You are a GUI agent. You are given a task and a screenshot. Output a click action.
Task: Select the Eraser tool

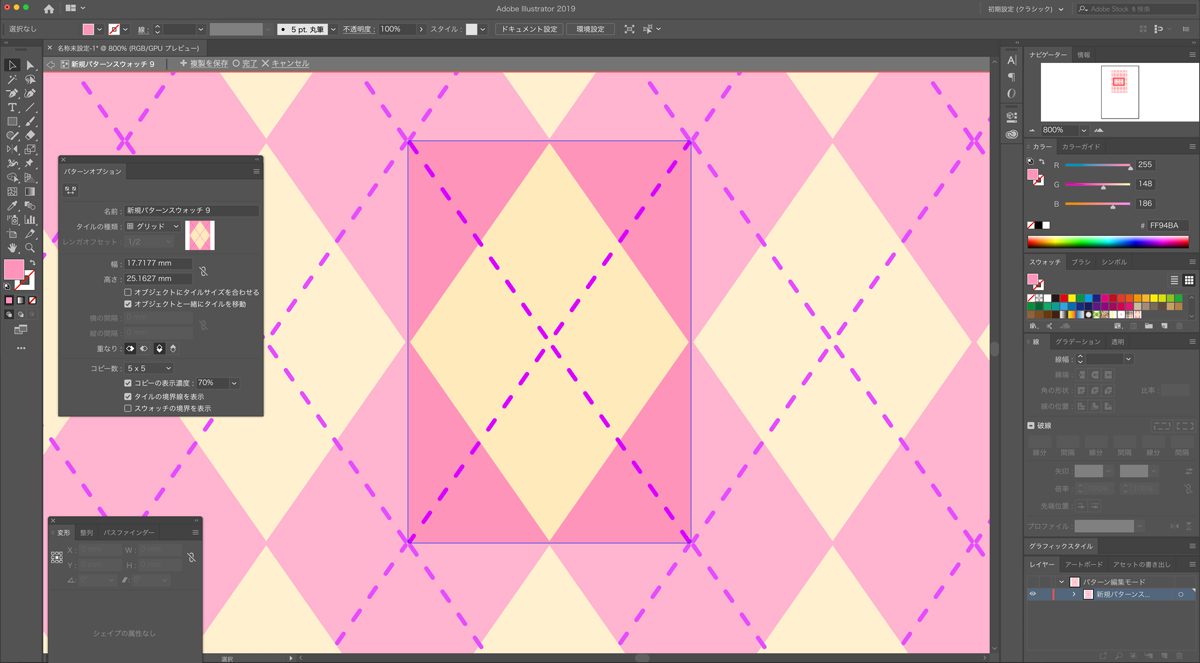tap(30, 135)
